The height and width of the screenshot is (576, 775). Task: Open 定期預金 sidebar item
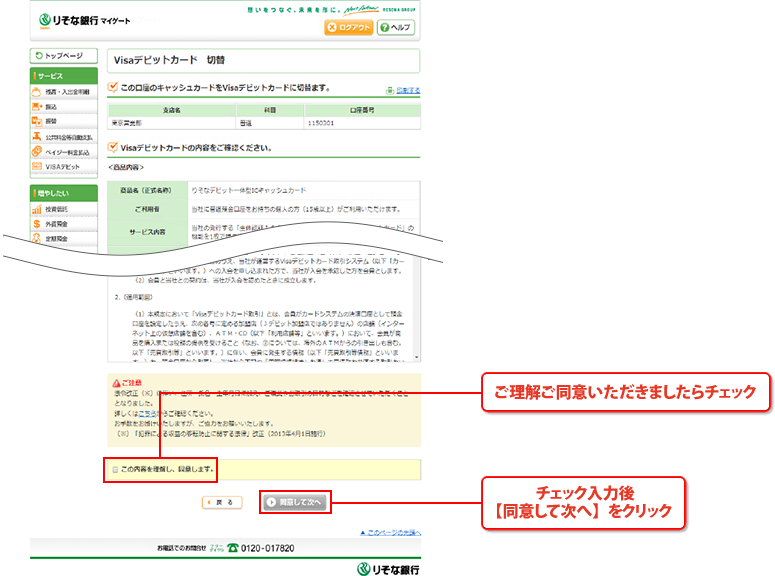point(64,239)
